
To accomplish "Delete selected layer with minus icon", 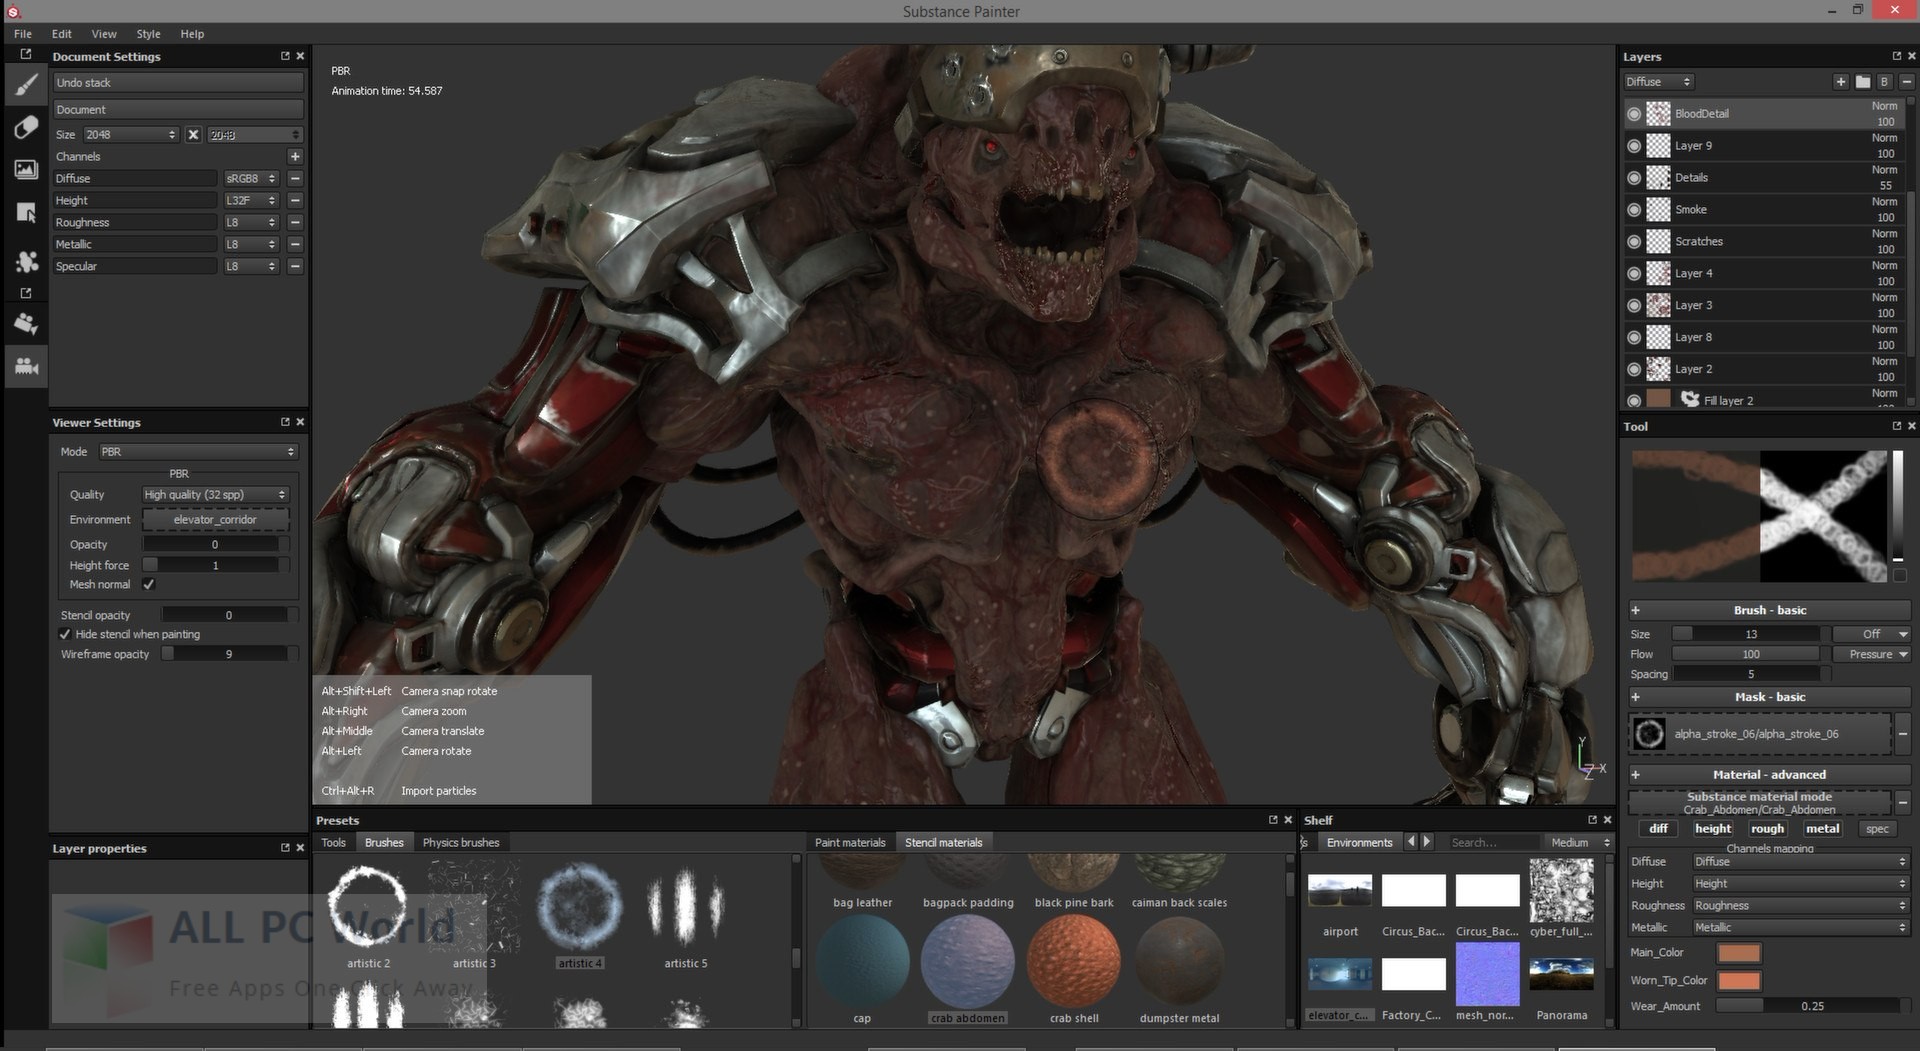I will 1906,82.
